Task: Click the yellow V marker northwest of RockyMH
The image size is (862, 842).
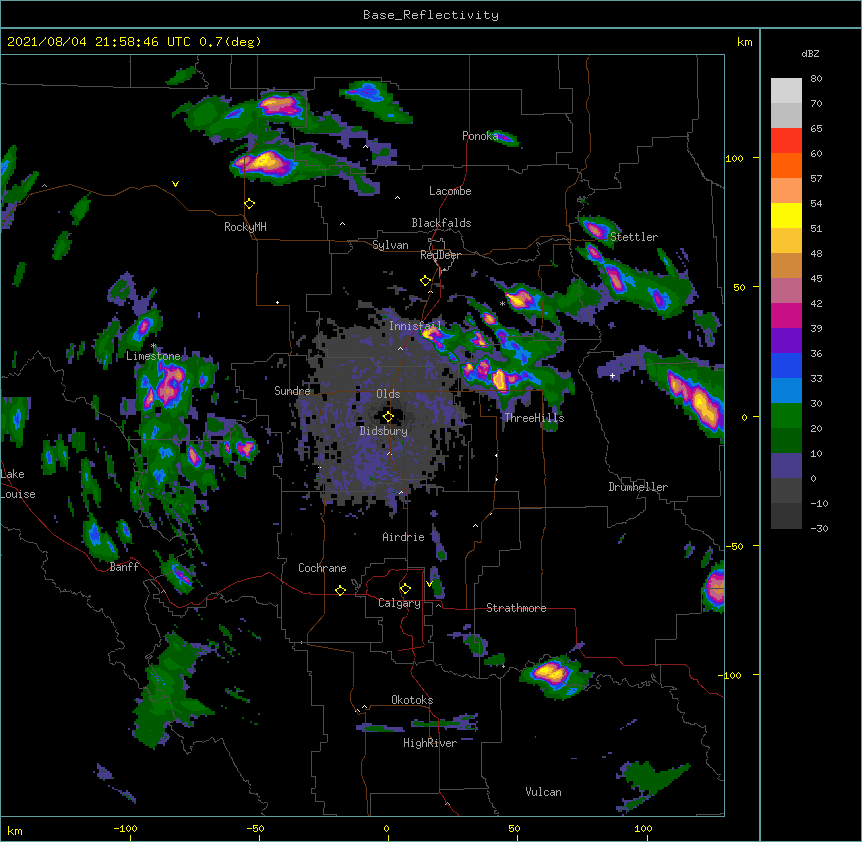Action: (175, 184)
